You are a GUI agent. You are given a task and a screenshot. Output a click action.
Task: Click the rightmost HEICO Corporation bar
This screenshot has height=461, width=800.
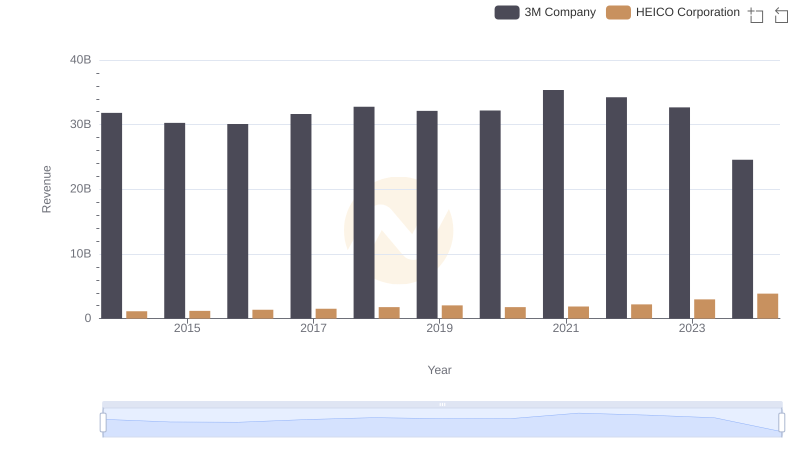coord(767,306)
